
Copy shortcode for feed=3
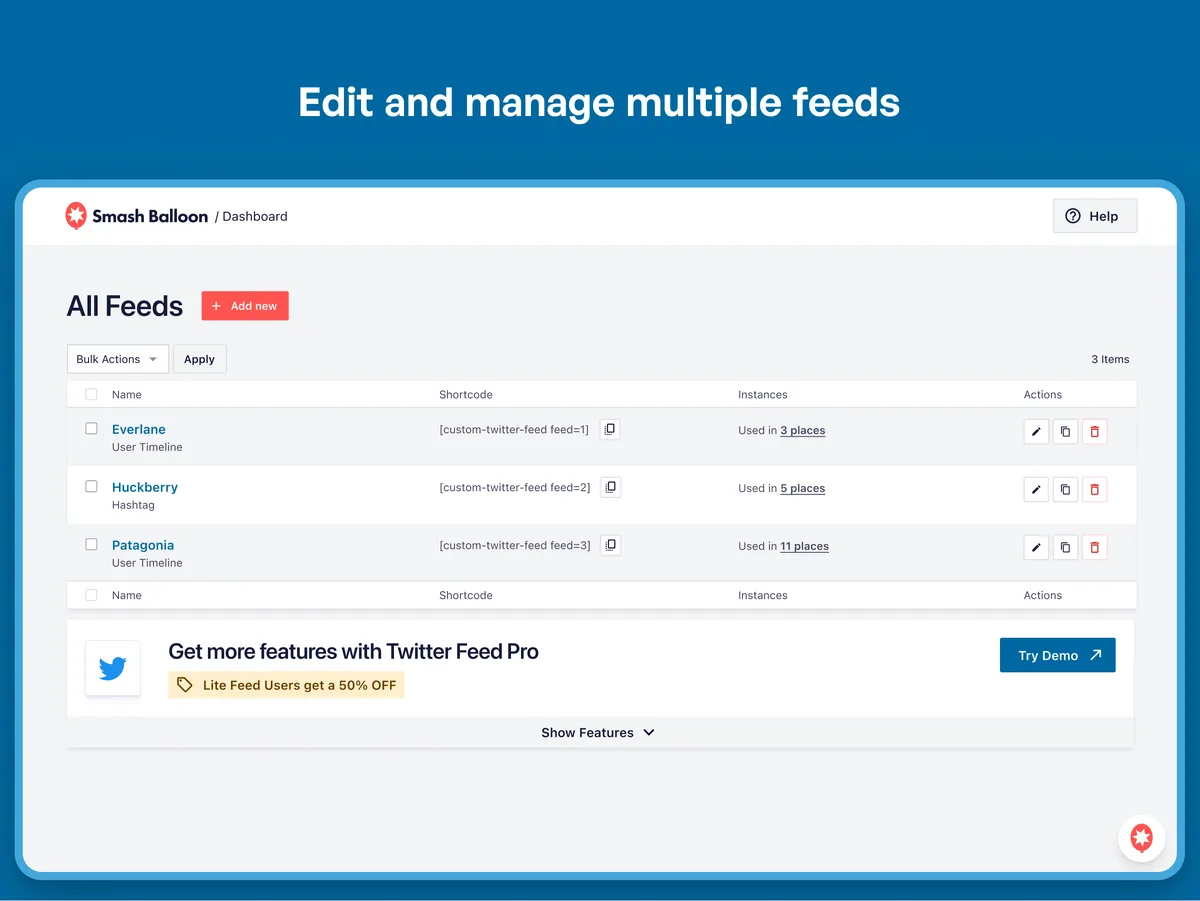610,545
